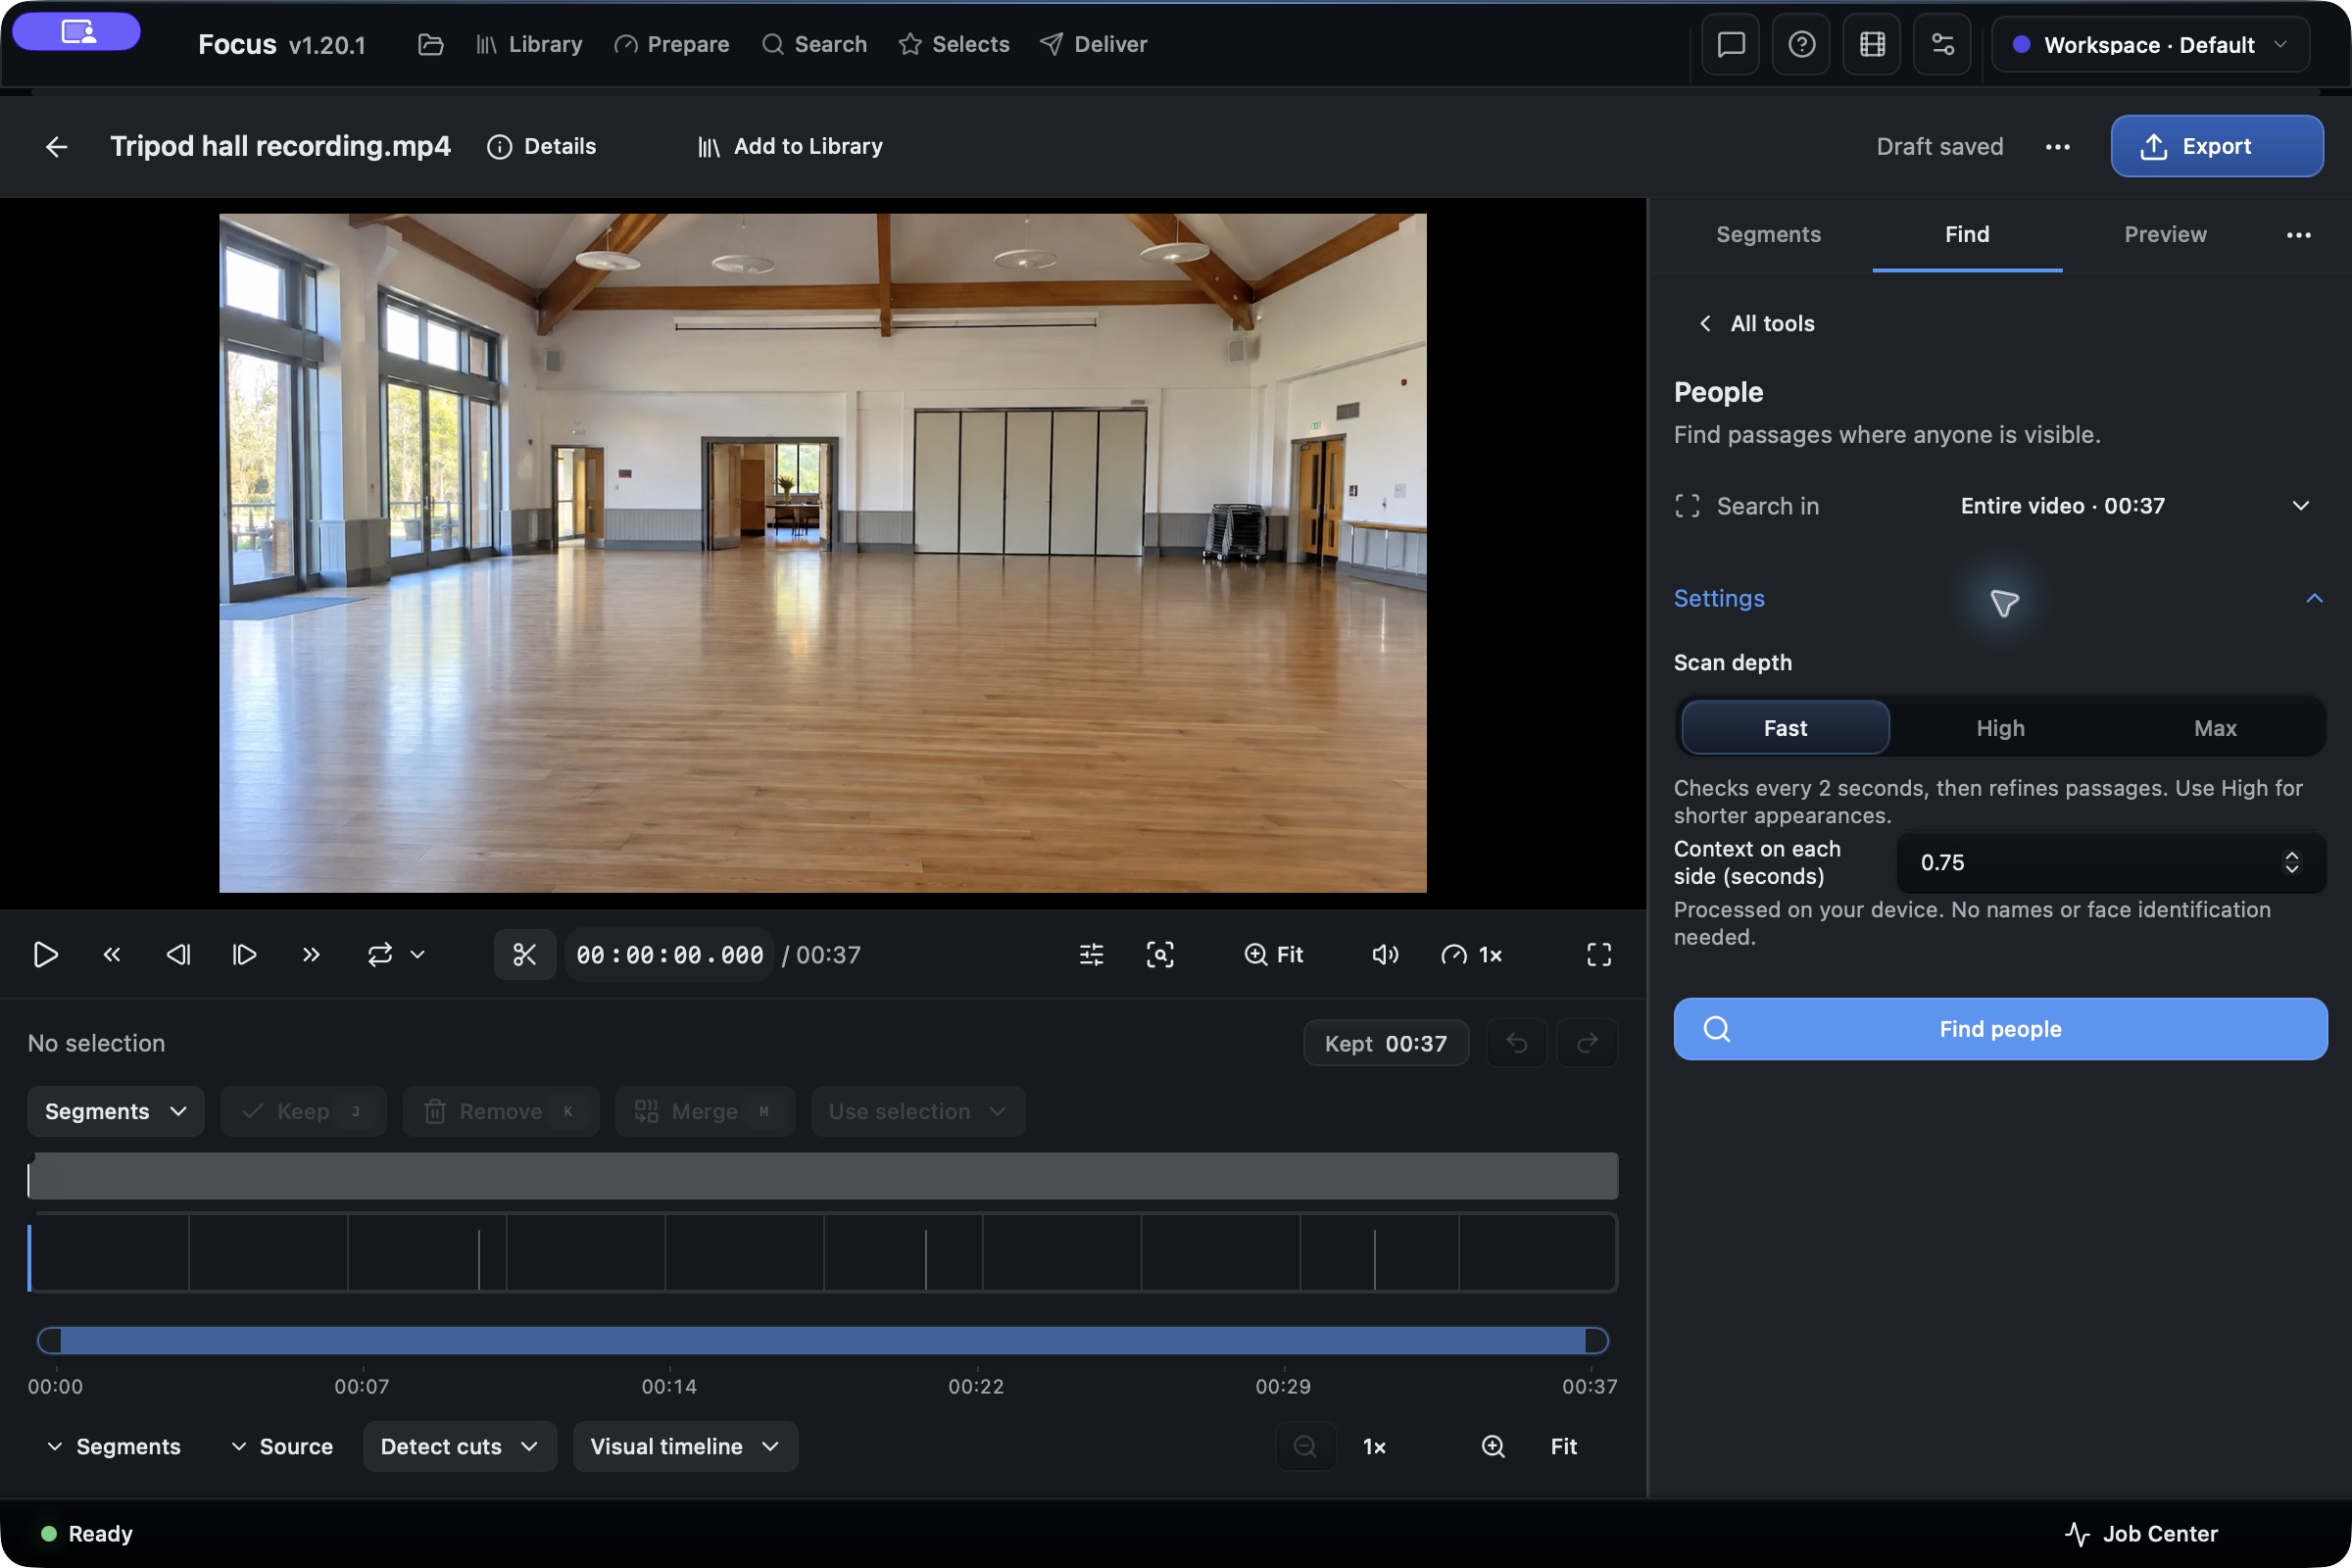The height and width of the screenshot is (1568, 2352).
Task: Click the Find people button
Action: point(2000,1029)
